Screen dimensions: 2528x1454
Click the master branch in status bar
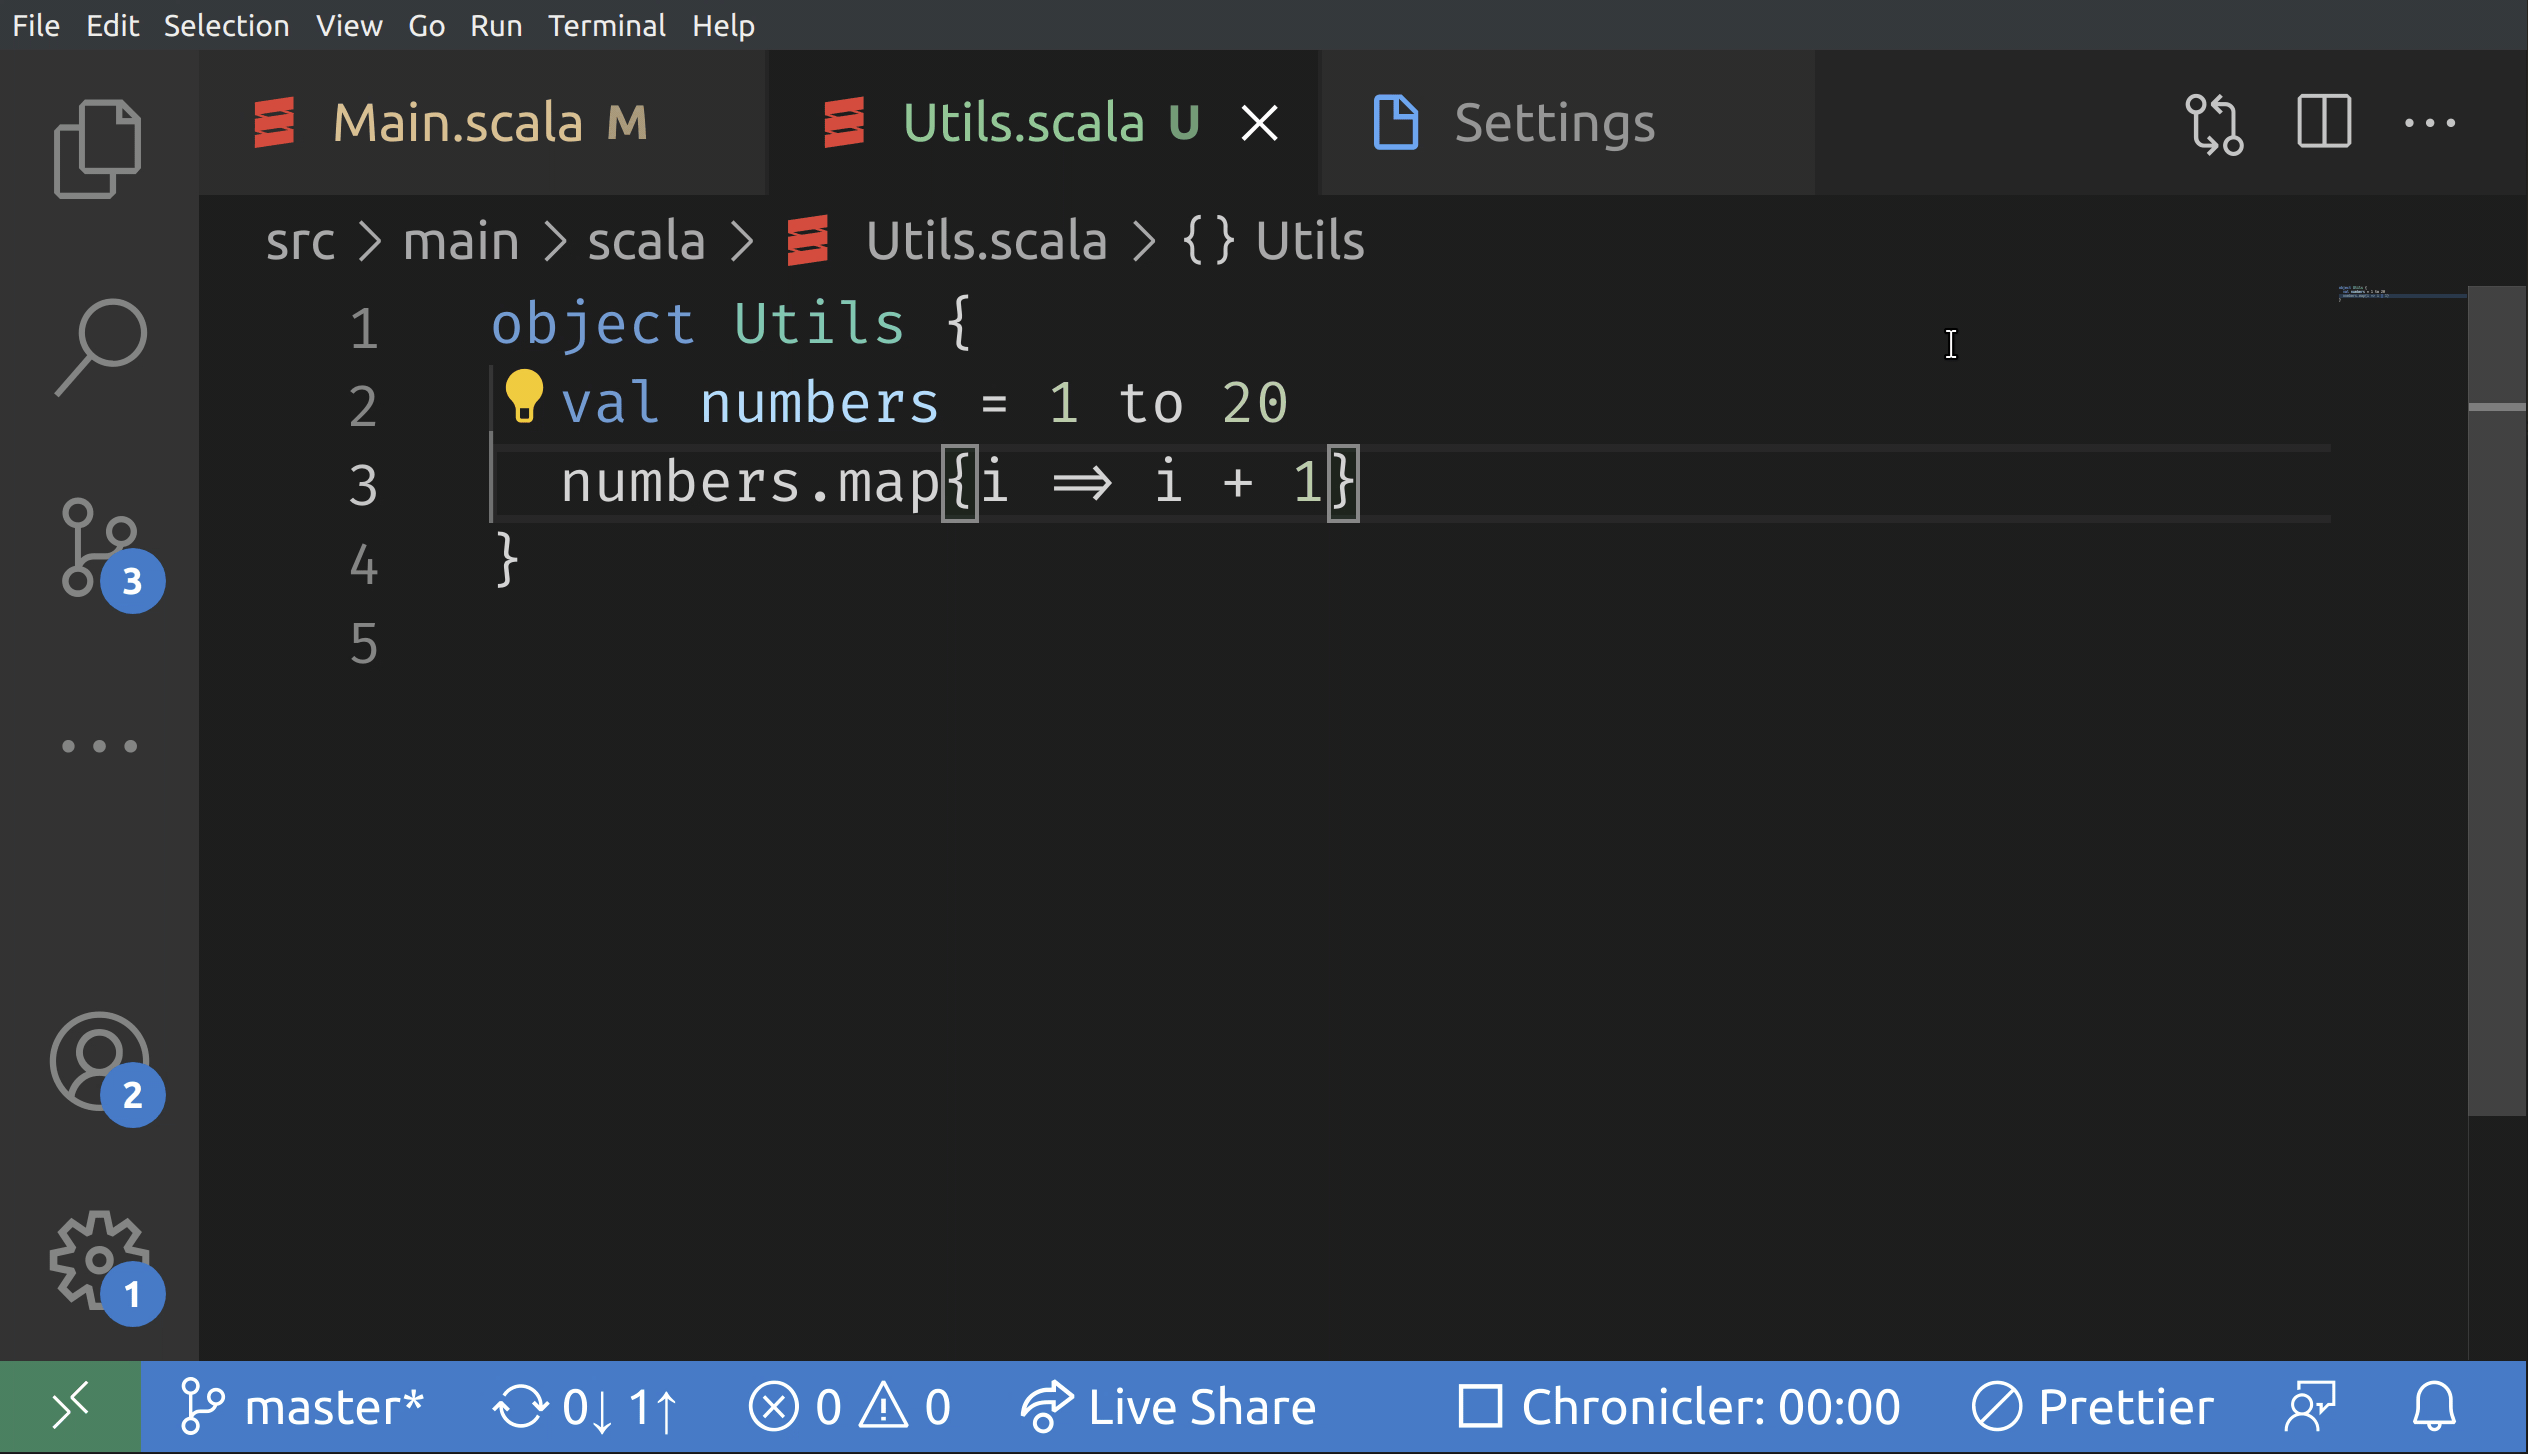coord(301,1407)
